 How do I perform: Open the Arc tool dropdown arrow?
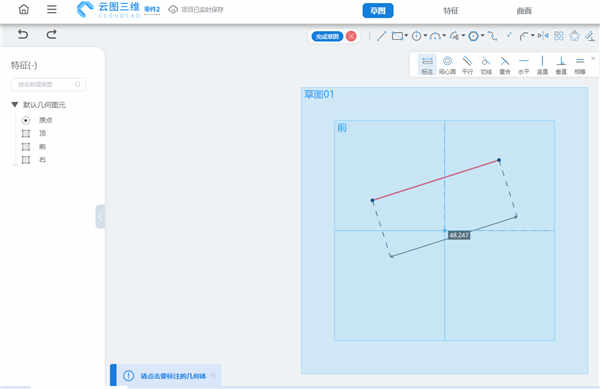click(444, 36)
